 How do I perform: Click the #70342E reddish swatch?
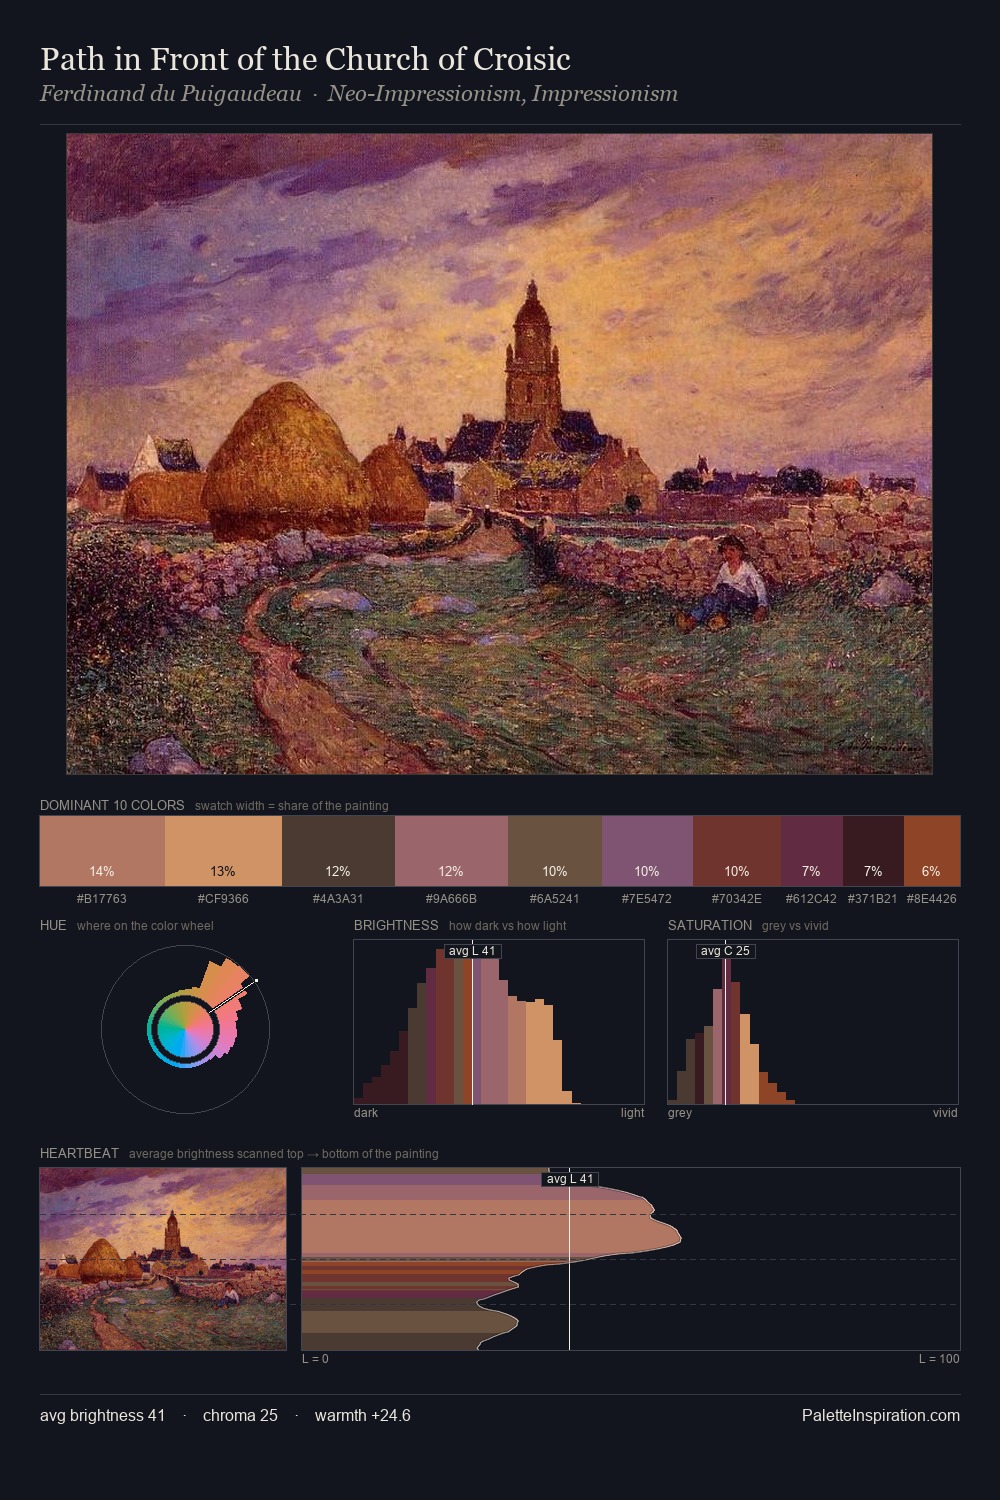point(737,851)
